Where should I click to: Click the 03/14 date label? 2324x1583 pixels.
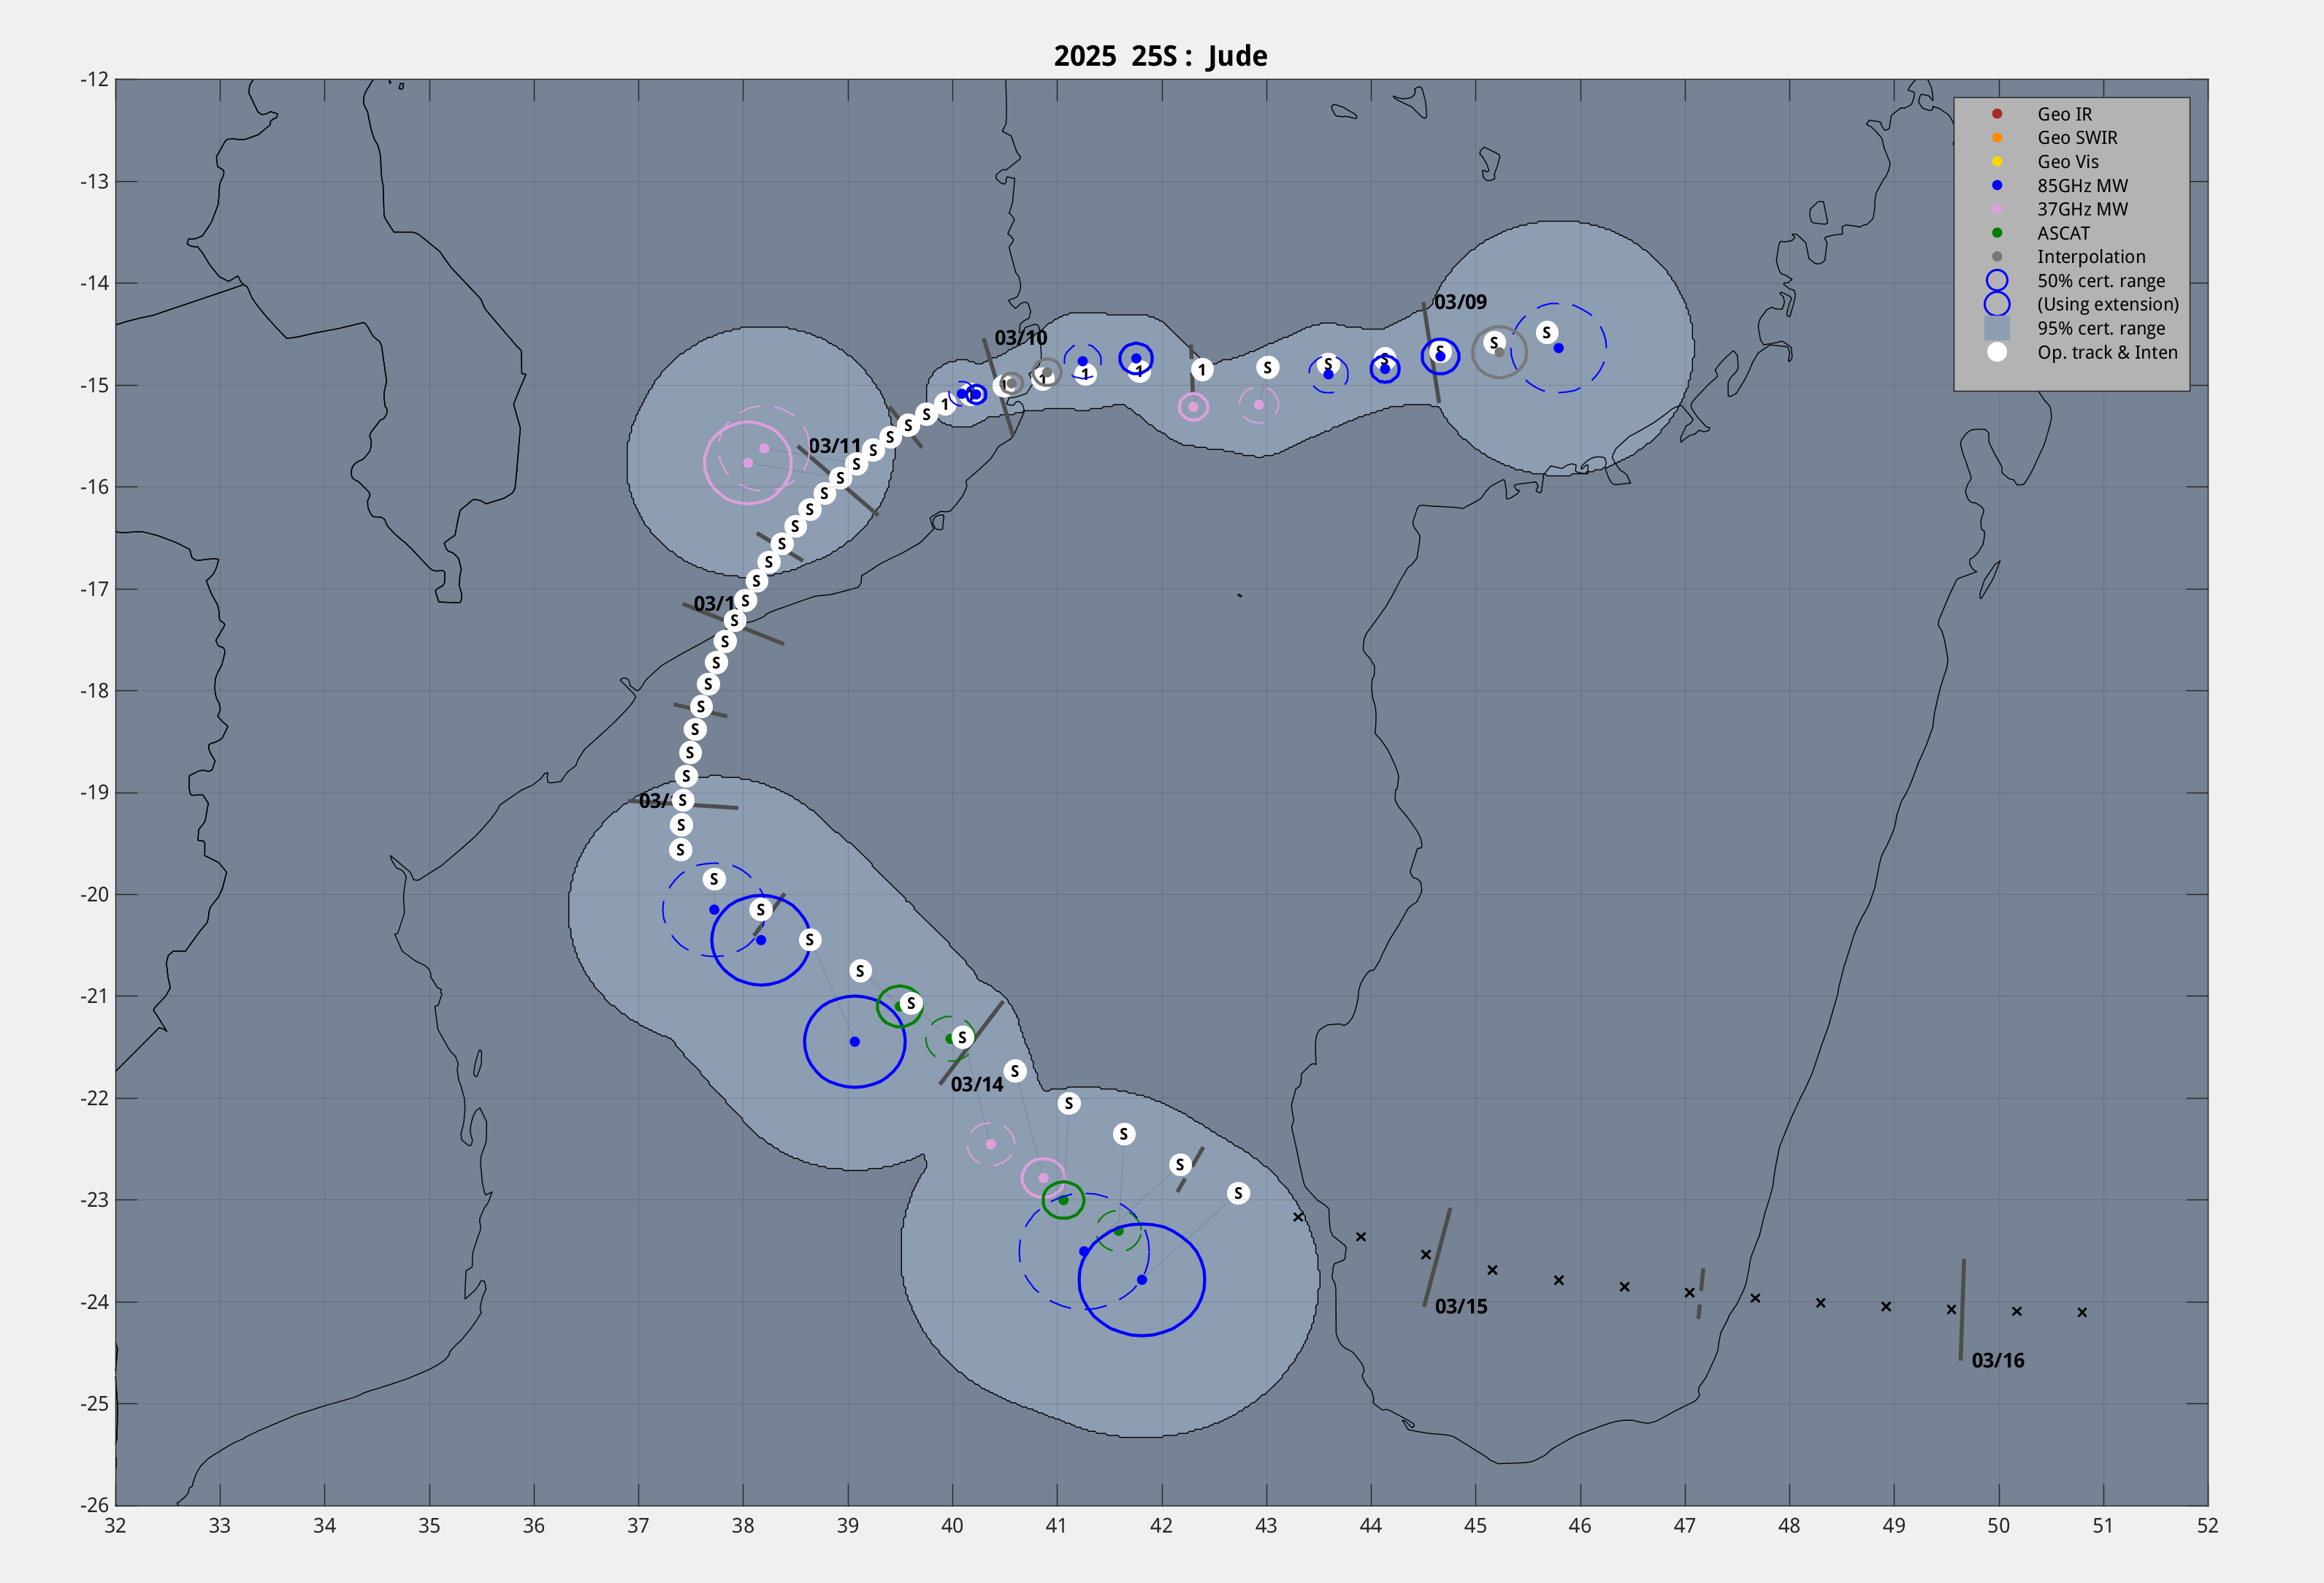(976, 1085)
